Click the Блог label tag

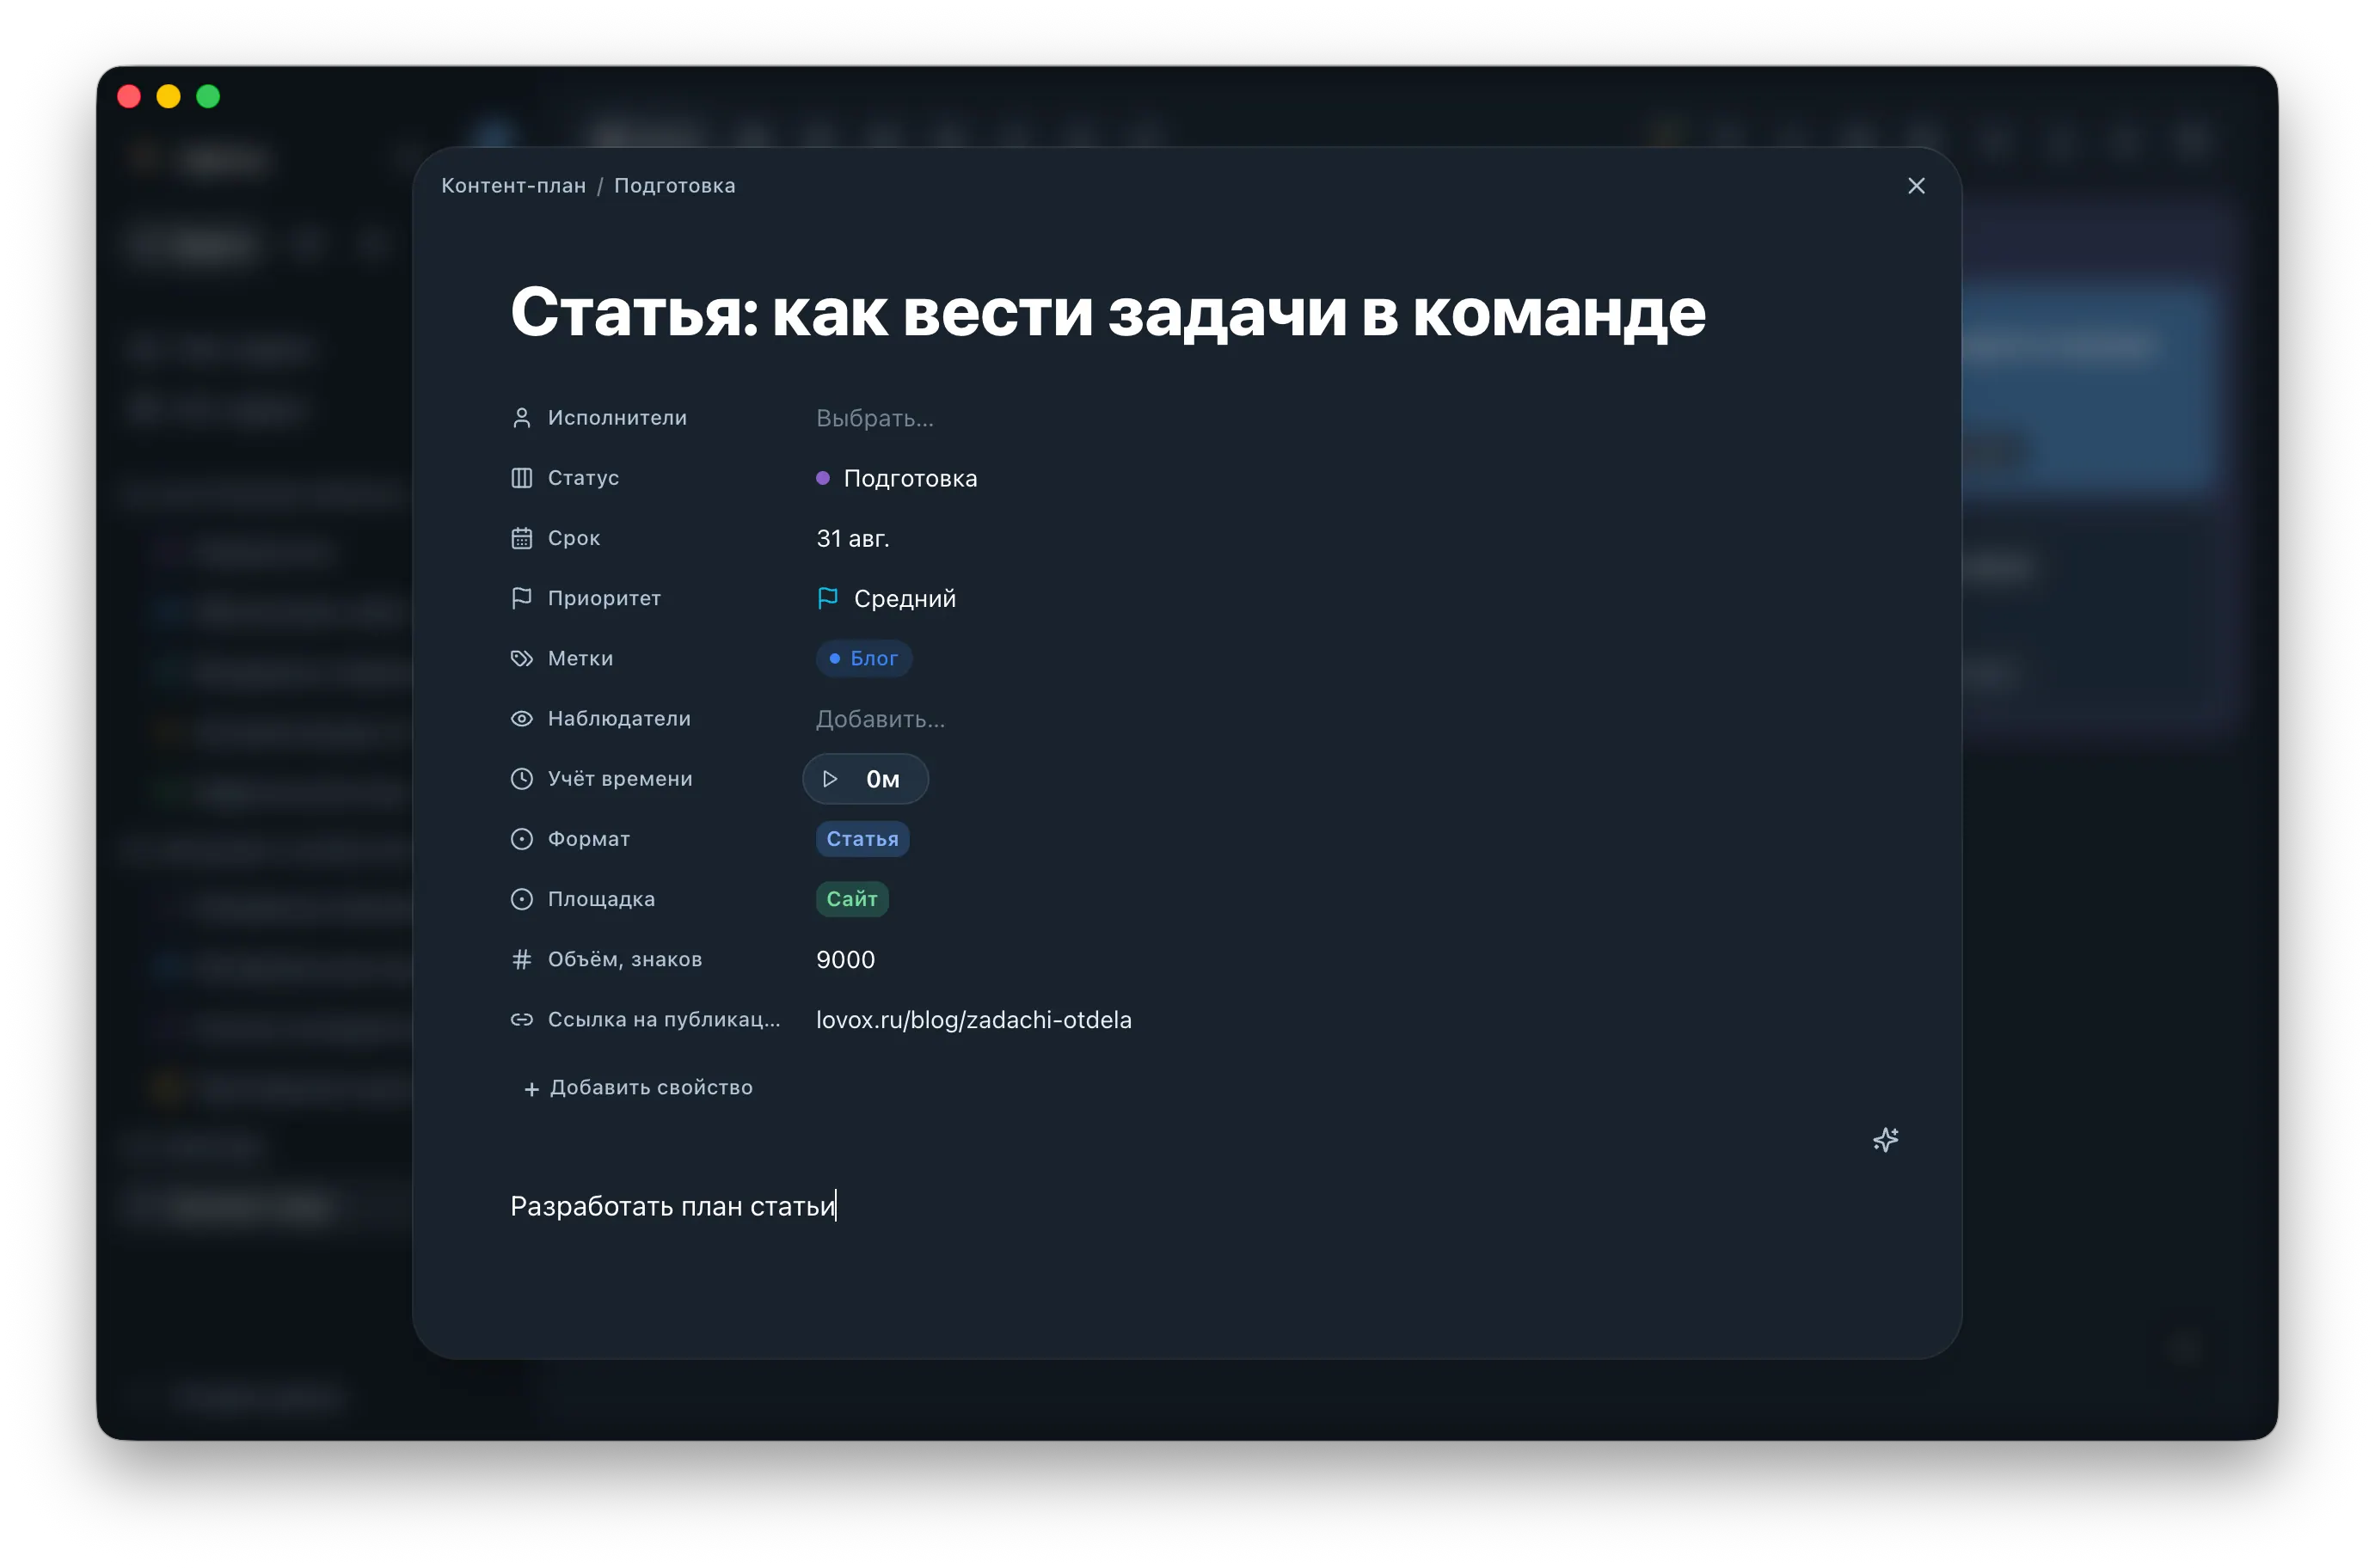pyautogui.click(x=864, y=658)
